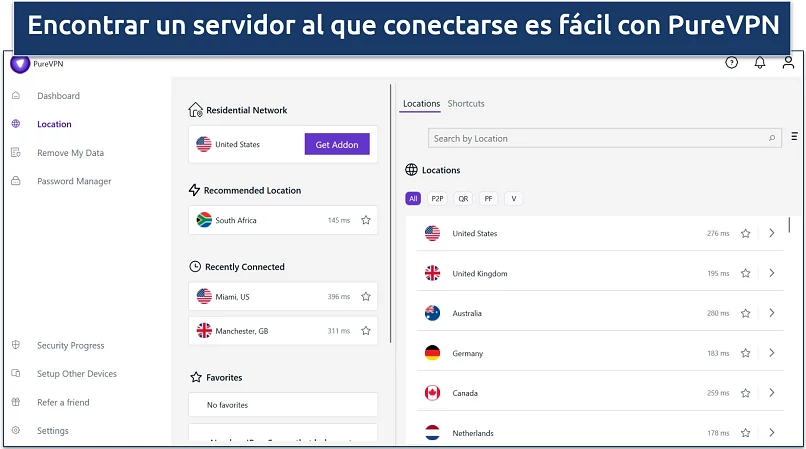The image size is (806, 449).
Task: Star Canada as favorite
Action: [745, 393]
